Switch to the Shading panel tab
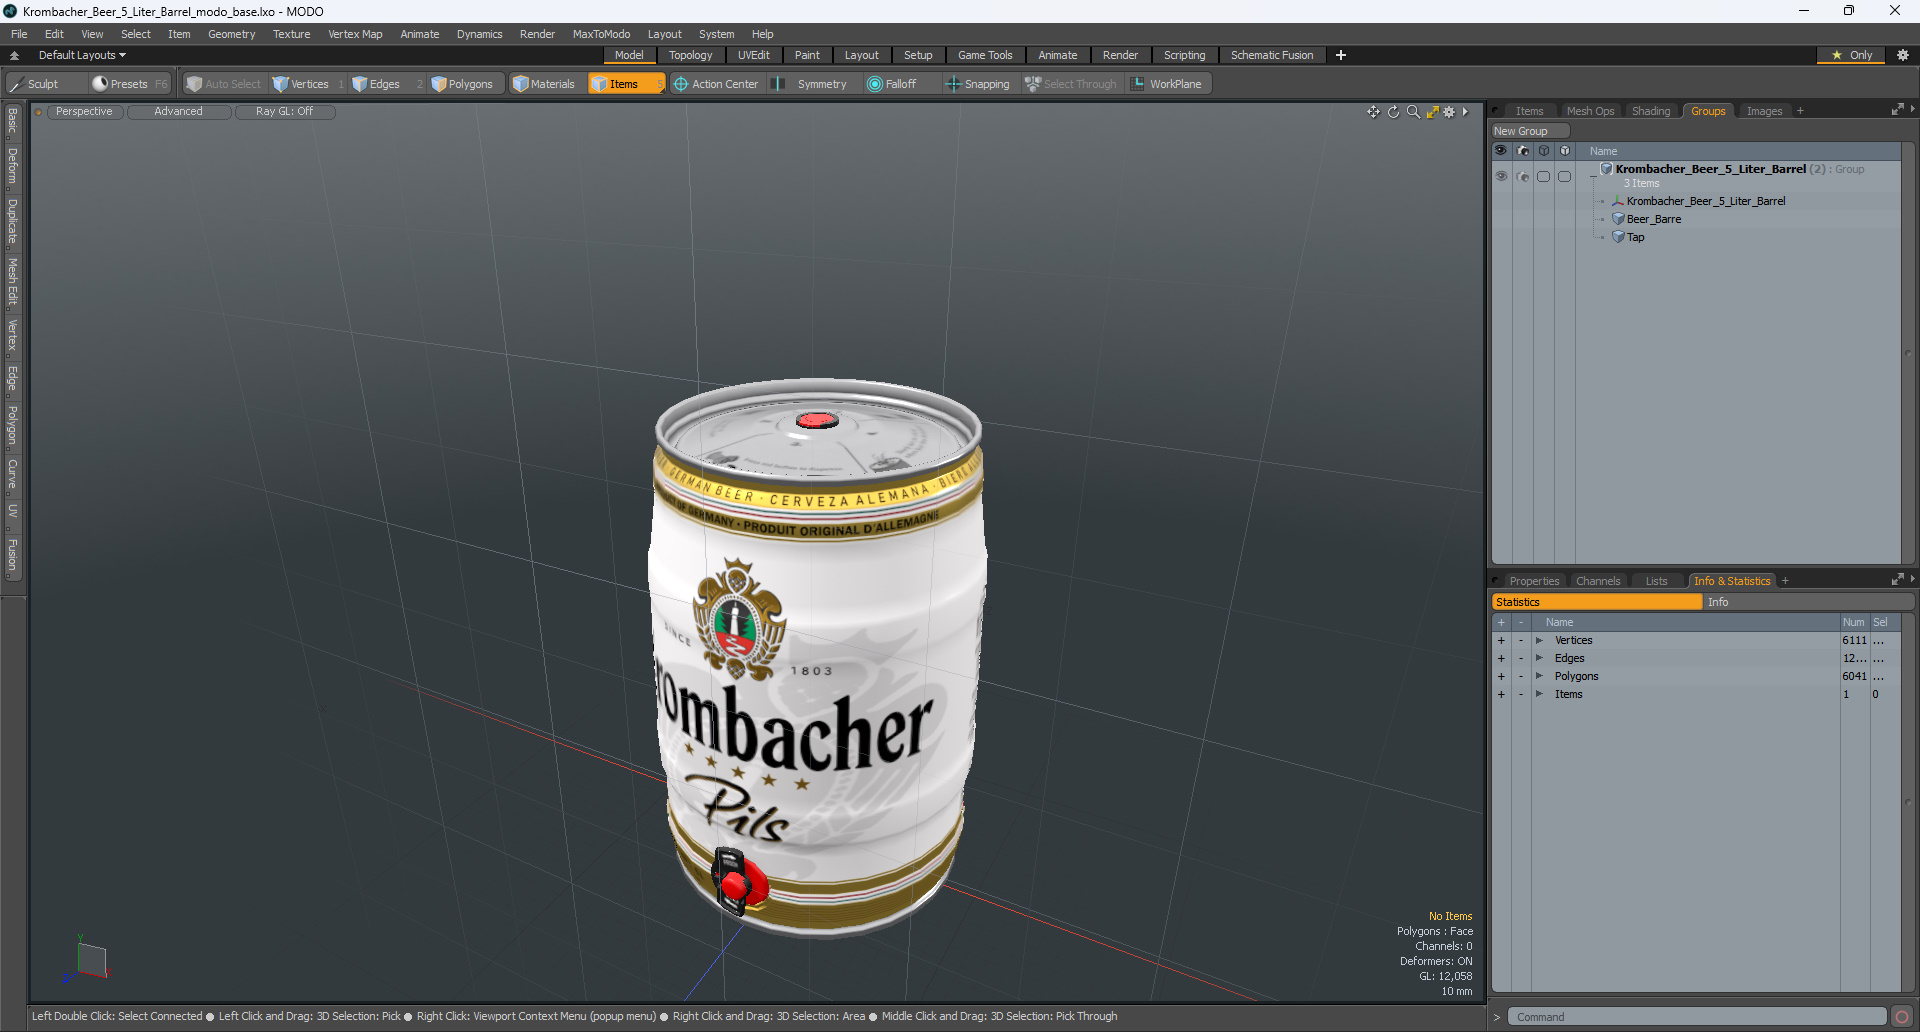 (x=1651, y=111)
